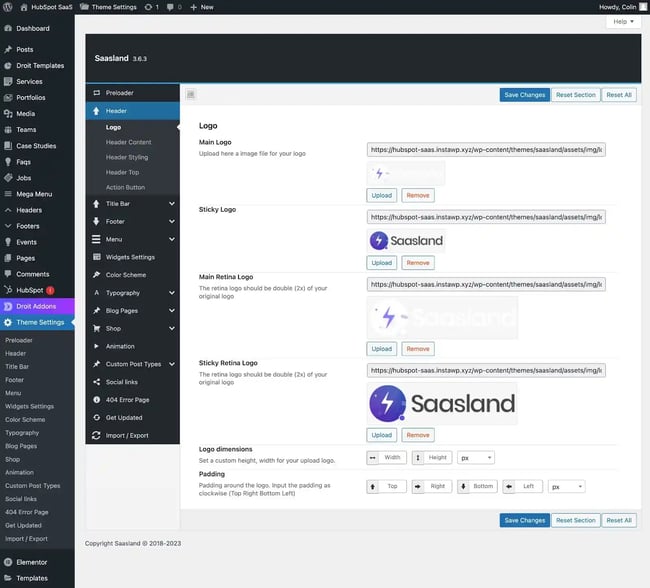Click the Widgets Settings icon in theme panel
Screen dimensions: 650x588
pyautogui.click(x=97, y=257)
